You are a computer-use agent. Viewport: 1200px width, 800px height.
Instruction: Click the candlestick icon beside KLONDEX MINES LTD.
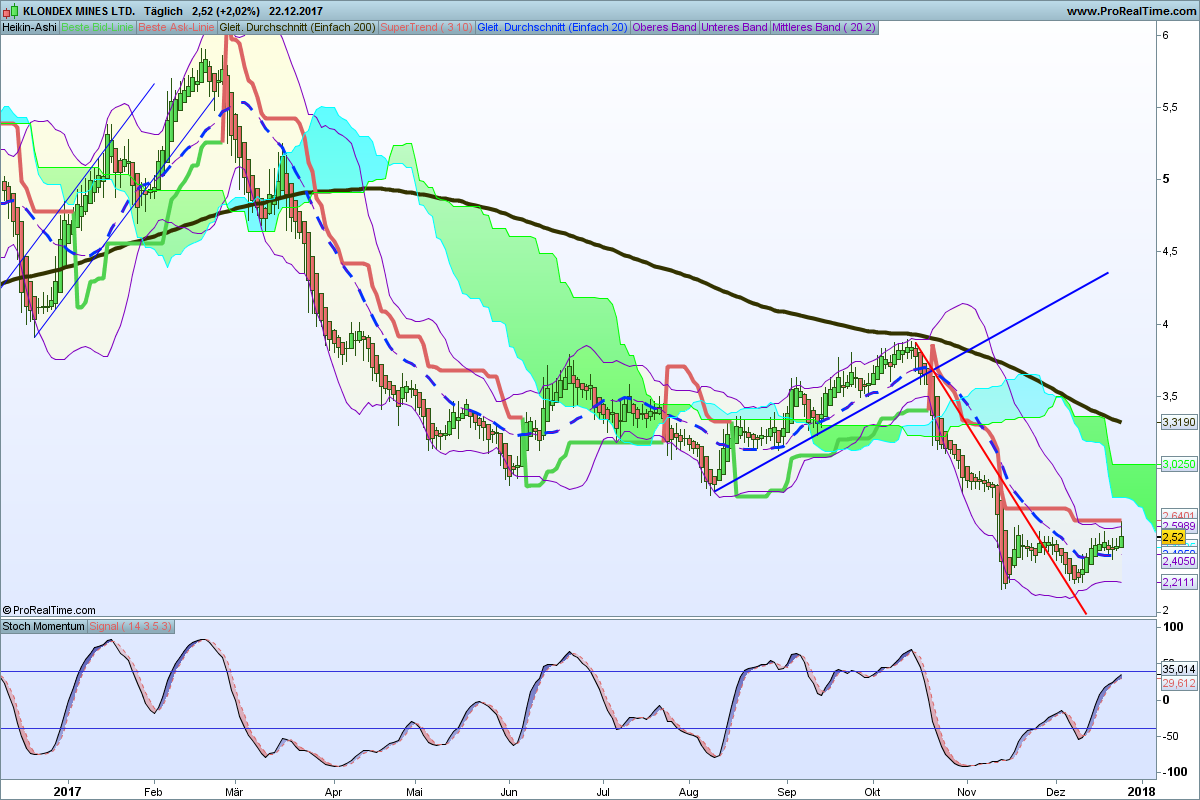click(x=11, y=11)
